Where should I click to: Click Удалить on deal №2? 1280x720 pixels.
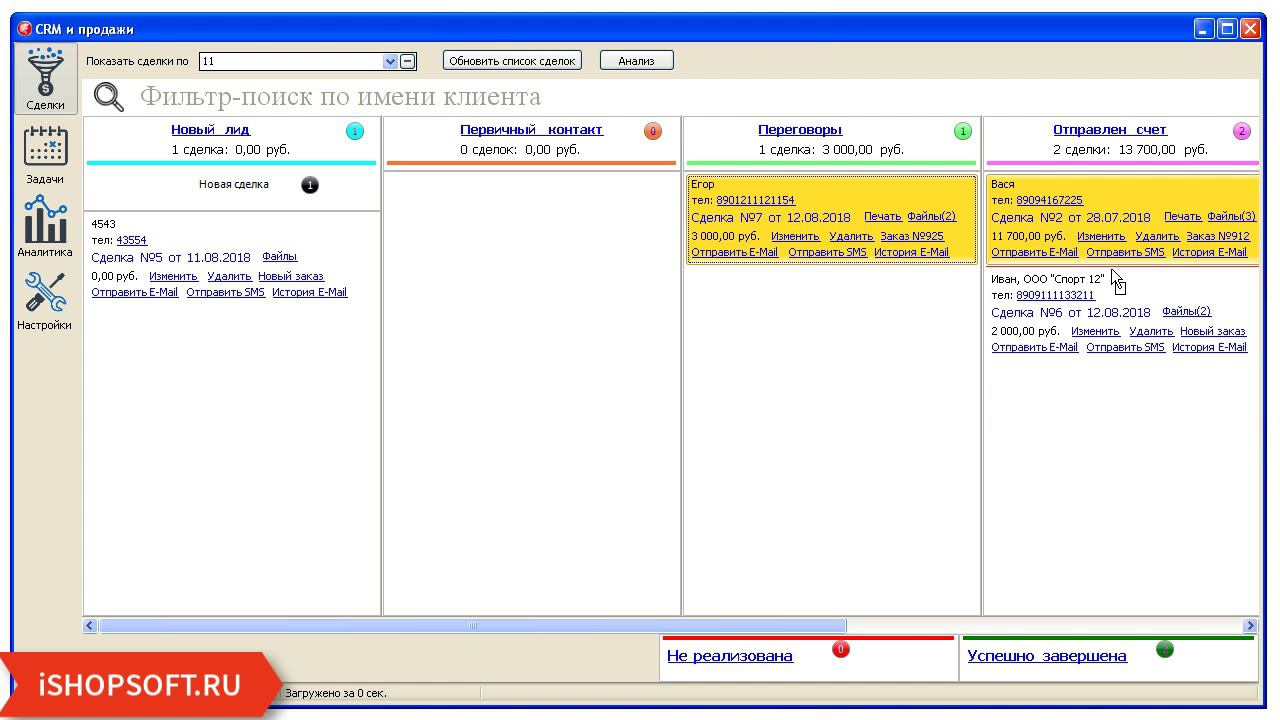point(1157,237)
